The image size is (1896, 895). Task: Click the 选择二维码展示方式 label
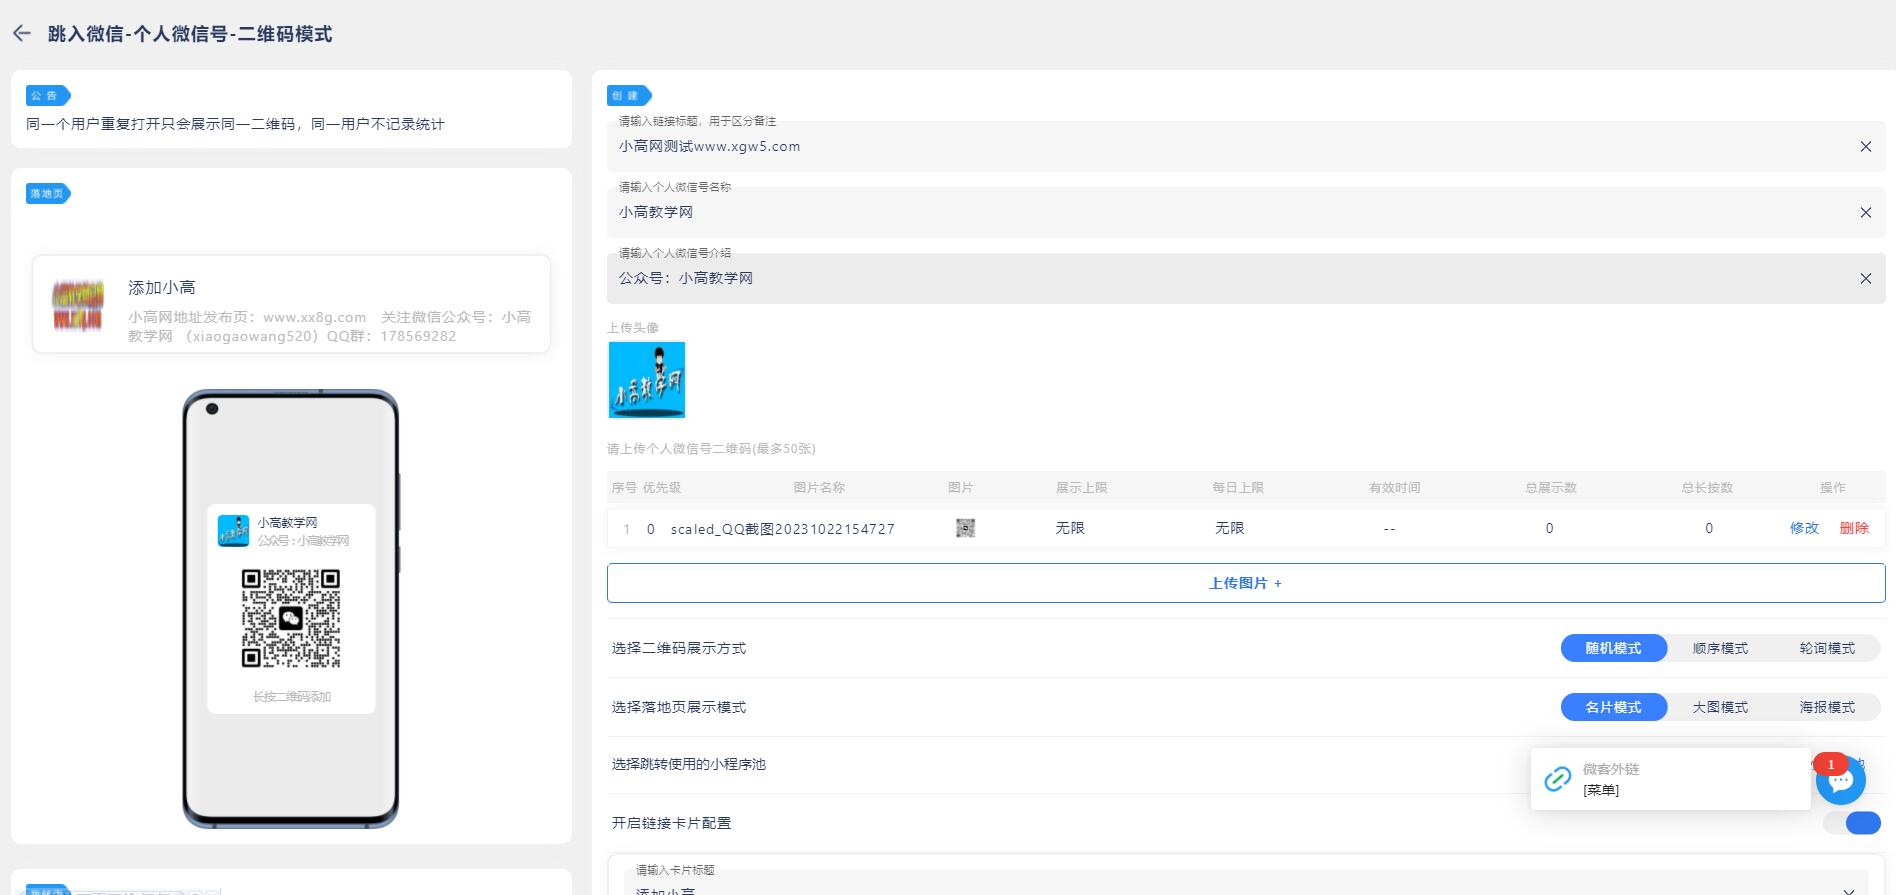click(x=679, y=648)
